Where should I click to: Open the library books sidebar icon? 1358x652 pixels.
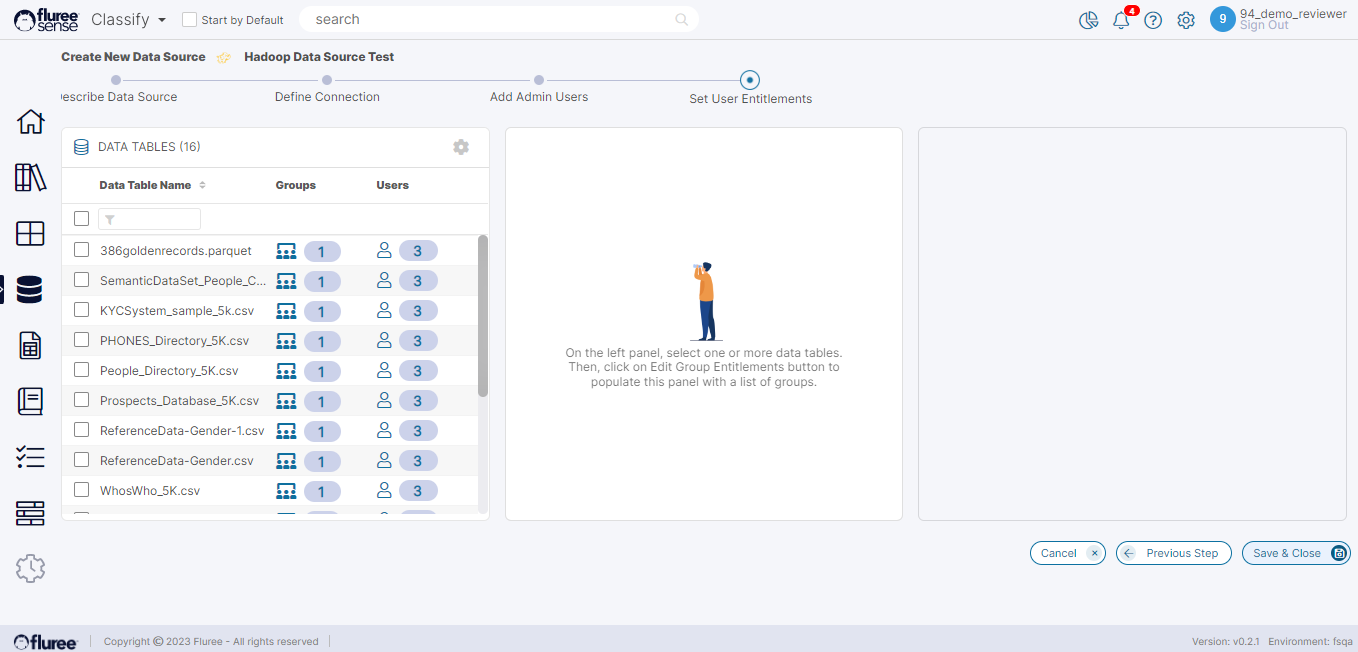pyautogui.click(x=30, y=178)
